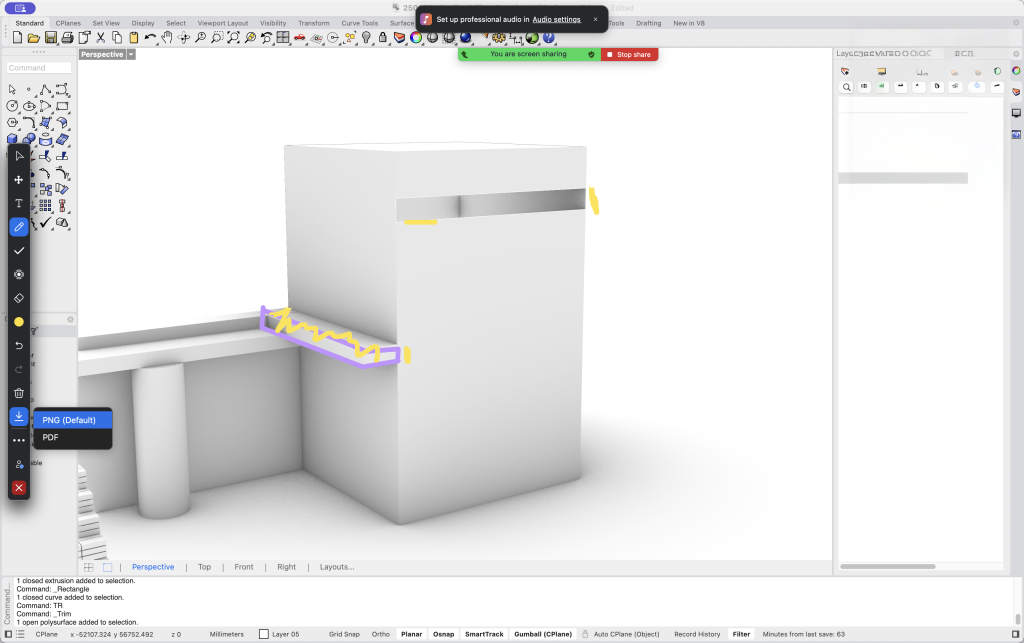Select the Pan hand tool
1024x643 pixels.
tap(167, 38)
